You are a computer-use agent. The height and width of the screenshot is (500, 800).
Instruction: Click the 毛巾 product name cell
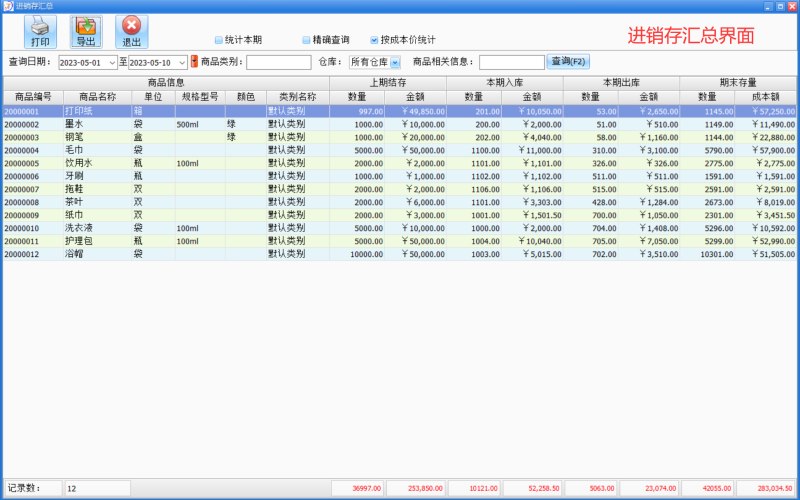point(97,151)
